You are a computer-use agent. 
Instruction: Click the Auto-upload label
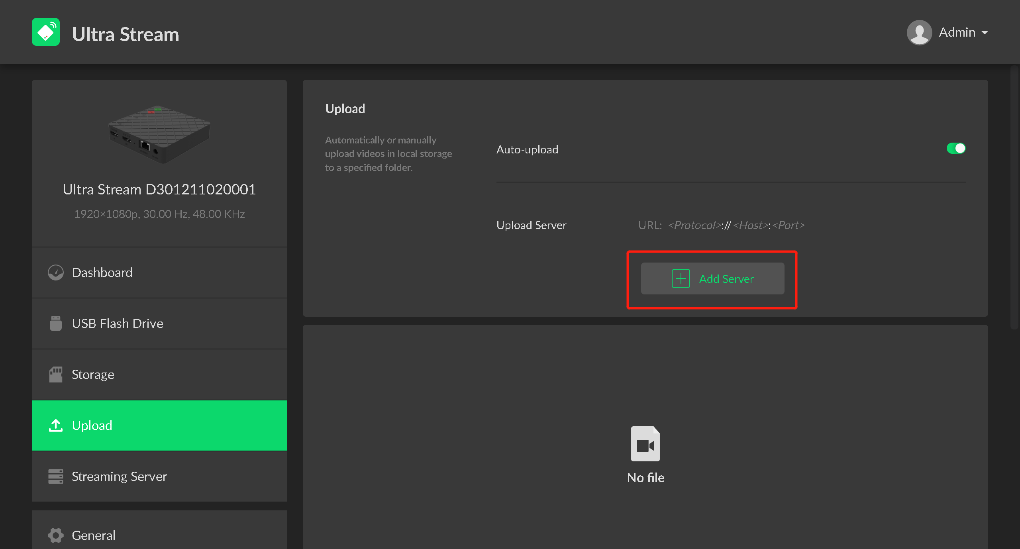pyautogui.click(x=528, y=150)
